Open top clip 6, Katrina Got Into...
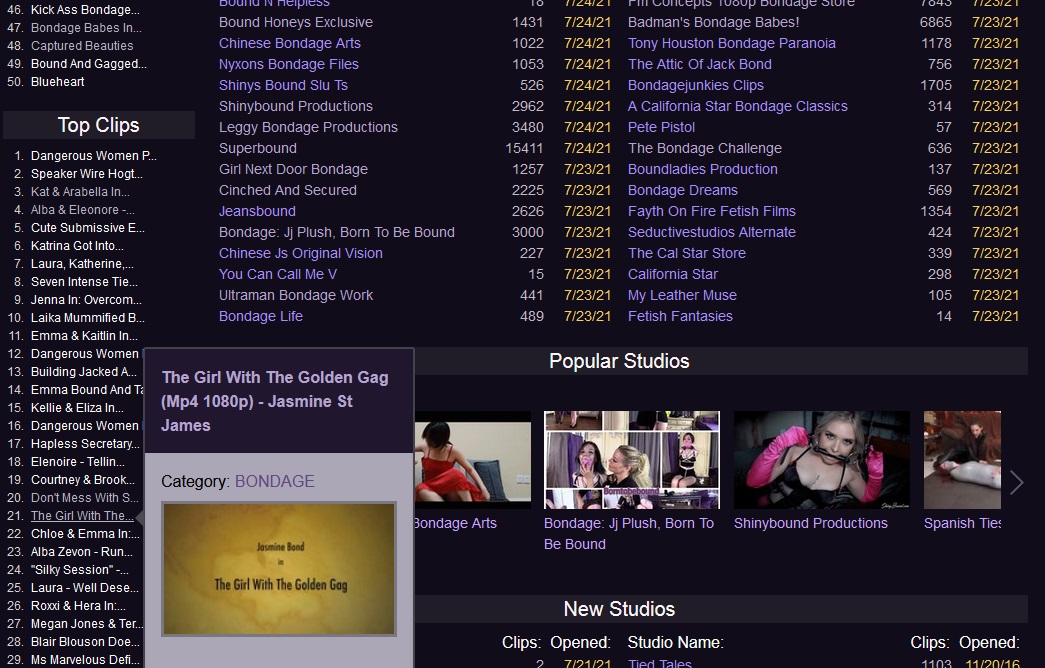This screenshot has height=668, width=1045. tap(77, 246)
